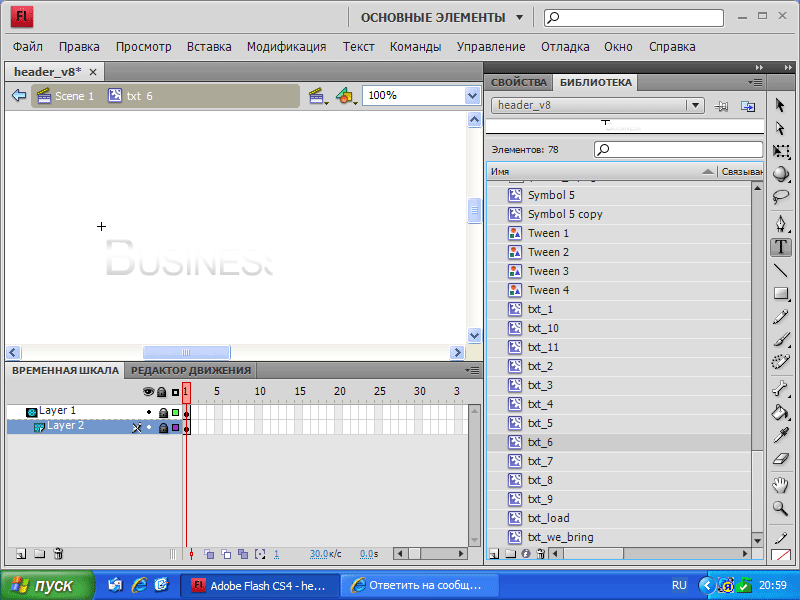Select the Line tool
This screenshot has width=800, height=600.
tap(780, 270)
